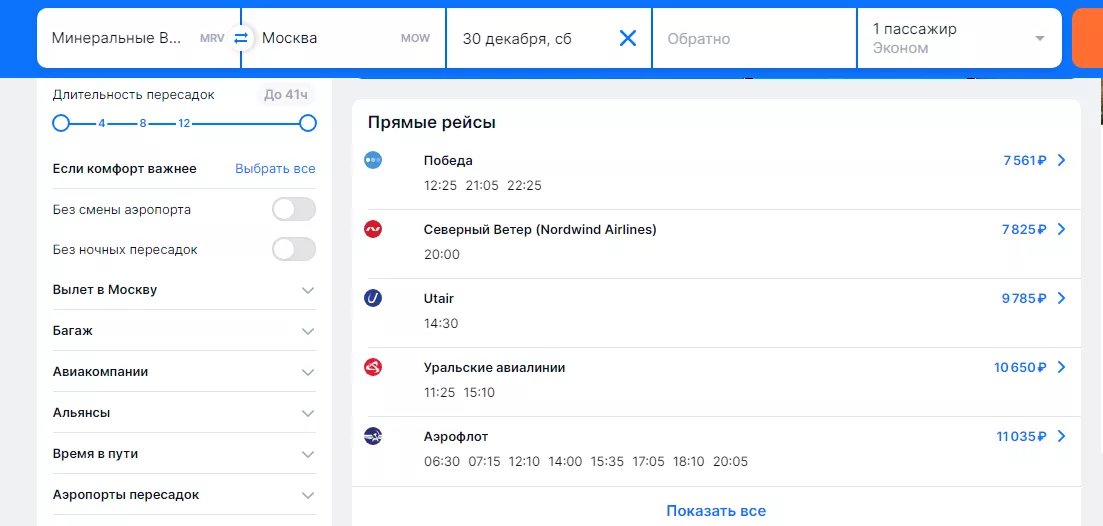Click the Обратно return date field
The height and width of the screenshot is (526, 1103).
pyautogui.click(x=753, y=39)
